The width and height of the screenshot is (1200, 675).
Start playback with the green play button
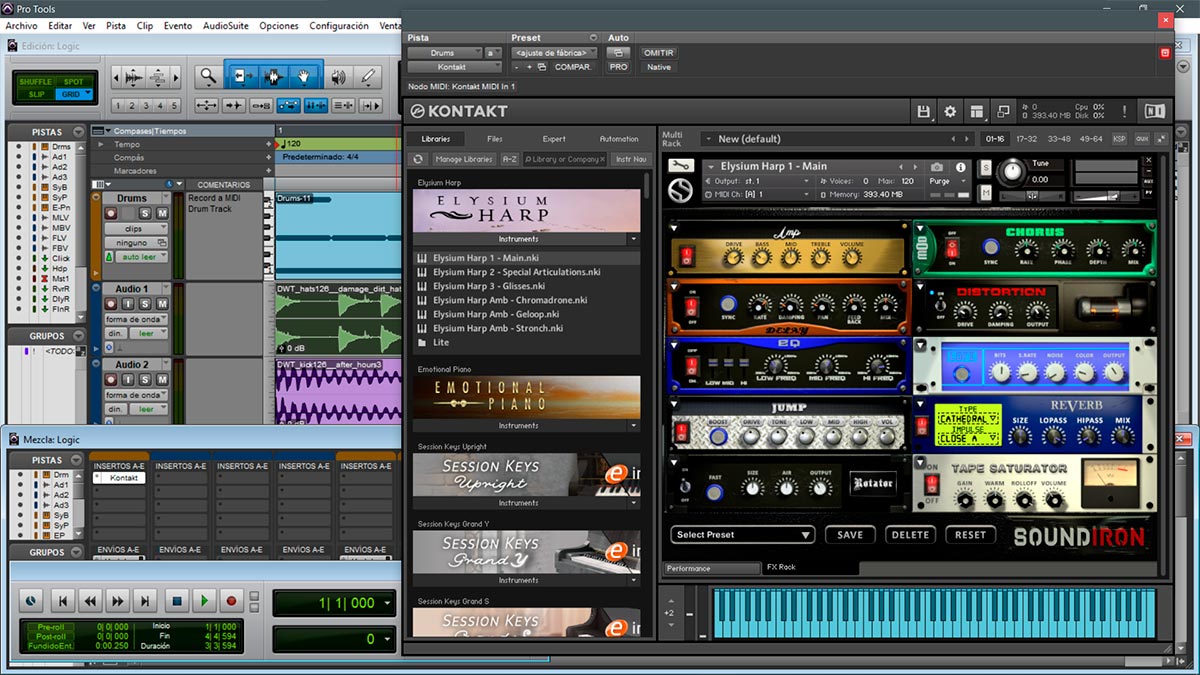tap(204, 601)
